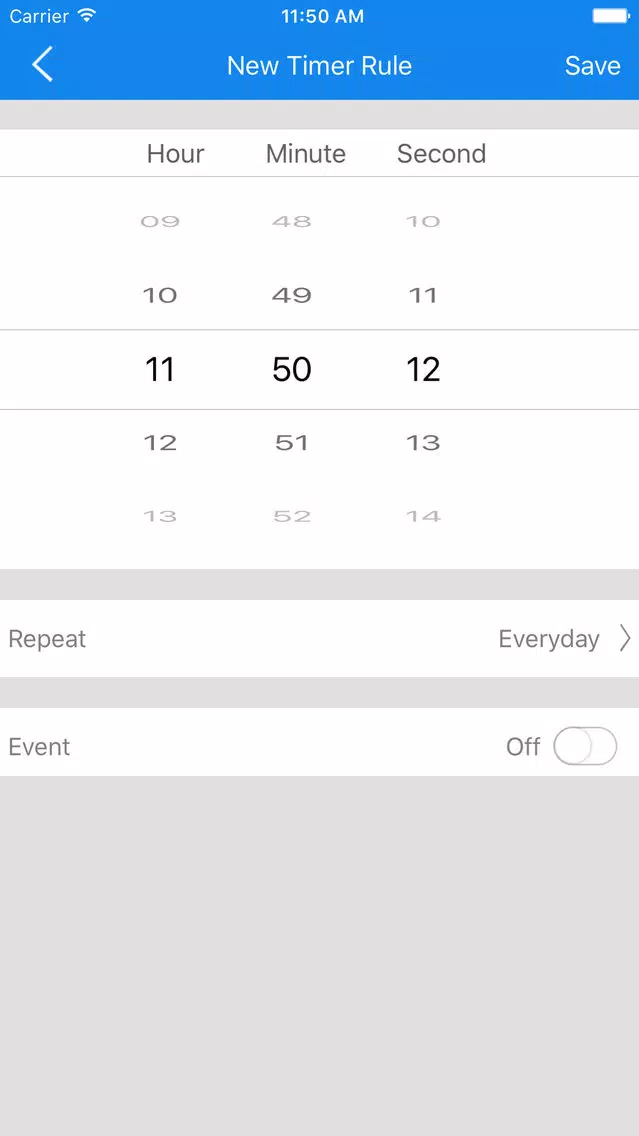Select the Everyday repeat value
This screenshot has height=1136, width=639.
[x=548, y=639]
